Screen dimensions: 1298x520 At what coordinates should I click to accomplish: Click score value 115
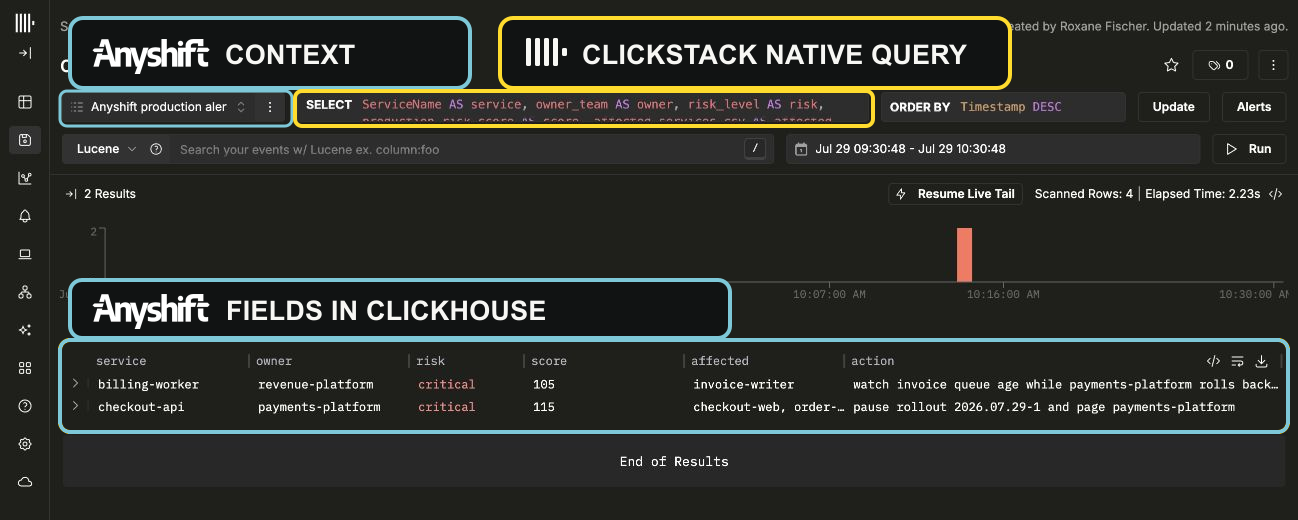pyautogui.click(x=544, y=407)
